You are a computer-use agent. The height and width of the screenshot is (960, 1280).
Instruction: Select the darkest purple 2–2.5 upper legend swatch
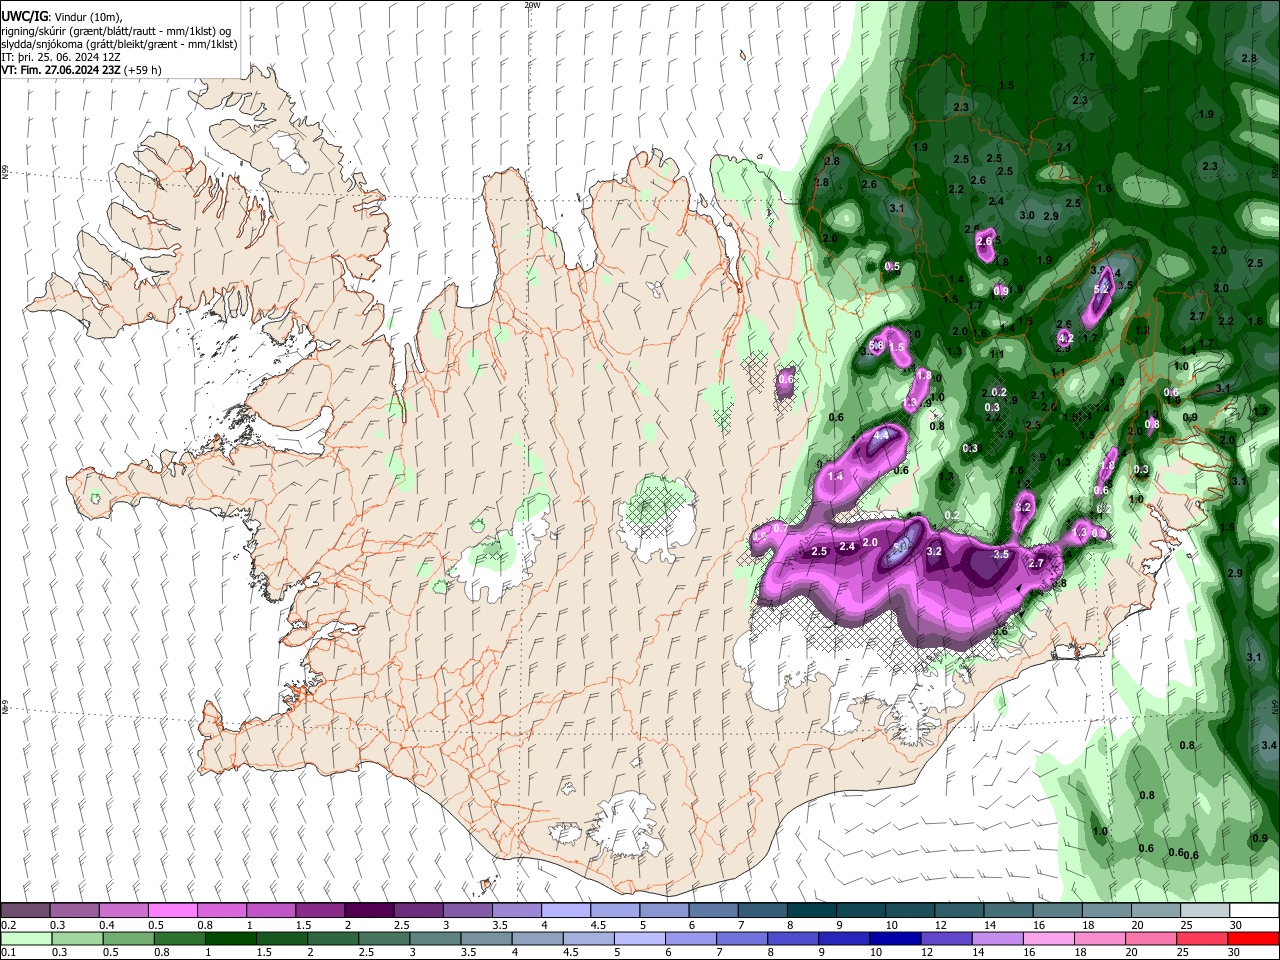point(369,911)
